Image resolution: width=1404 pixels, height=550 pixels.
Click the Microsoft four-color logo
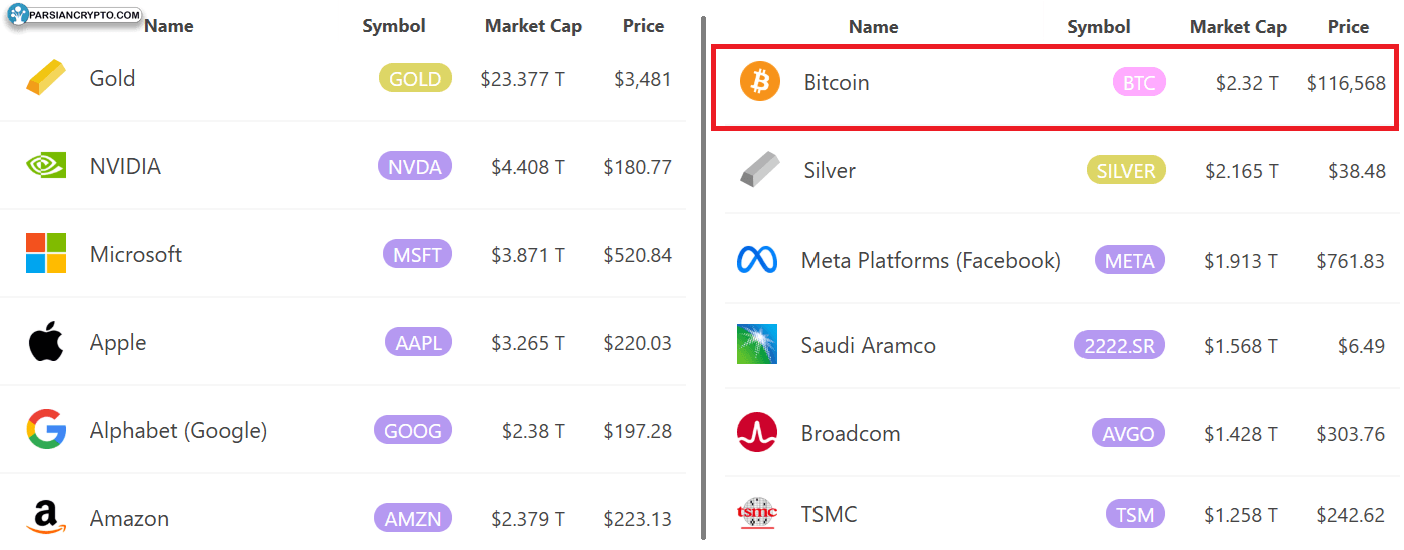pos(46,254)
